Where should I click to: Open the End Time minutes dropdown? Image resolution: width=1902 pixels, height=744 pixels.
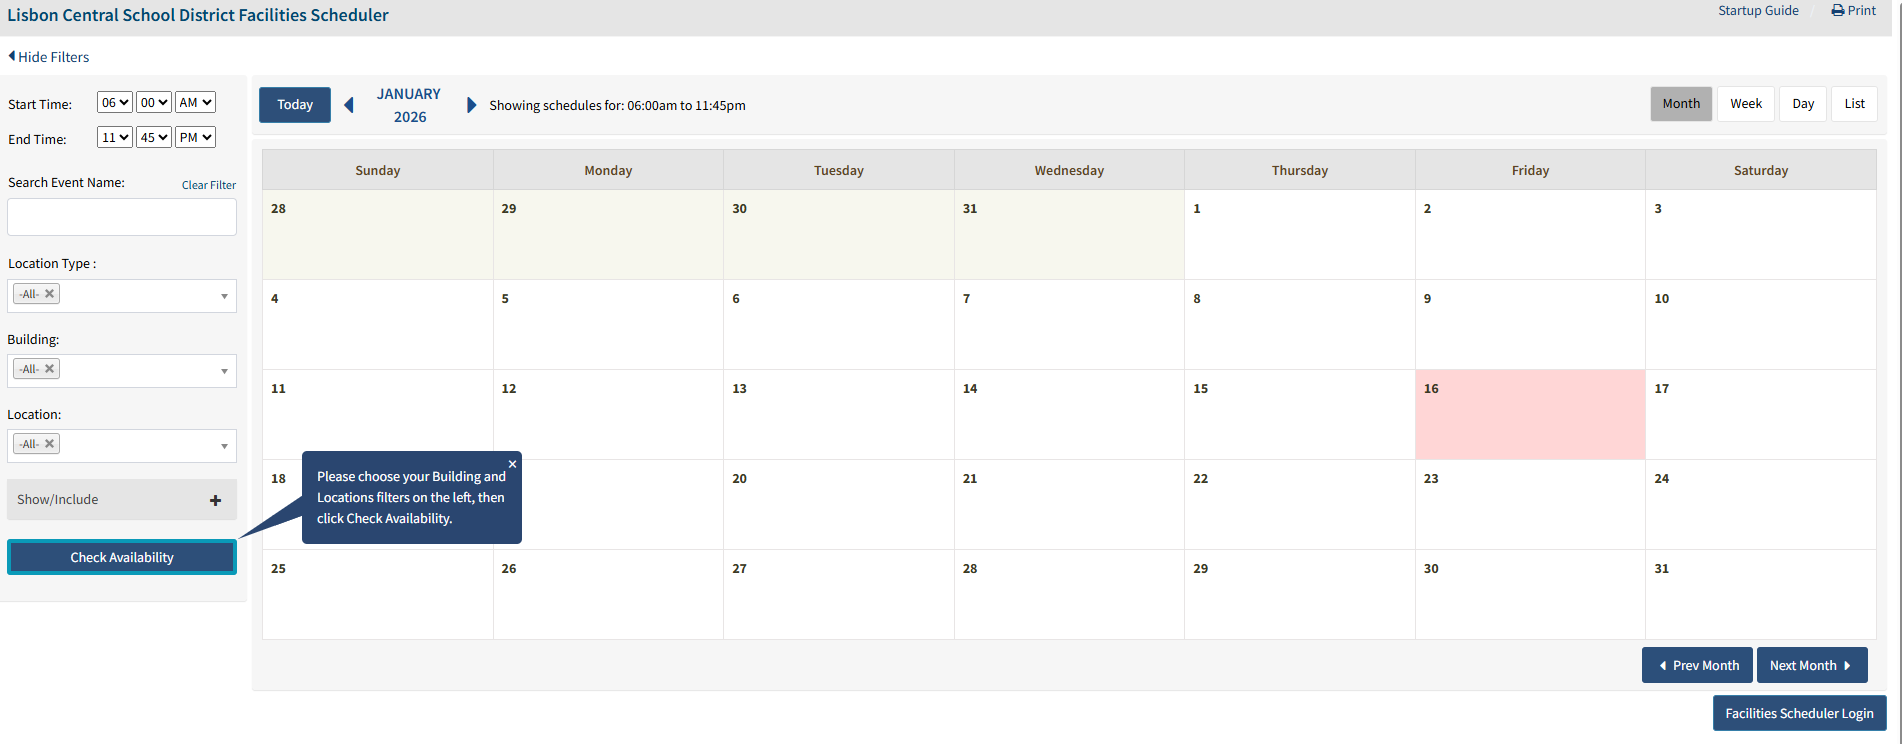point(153,138)
